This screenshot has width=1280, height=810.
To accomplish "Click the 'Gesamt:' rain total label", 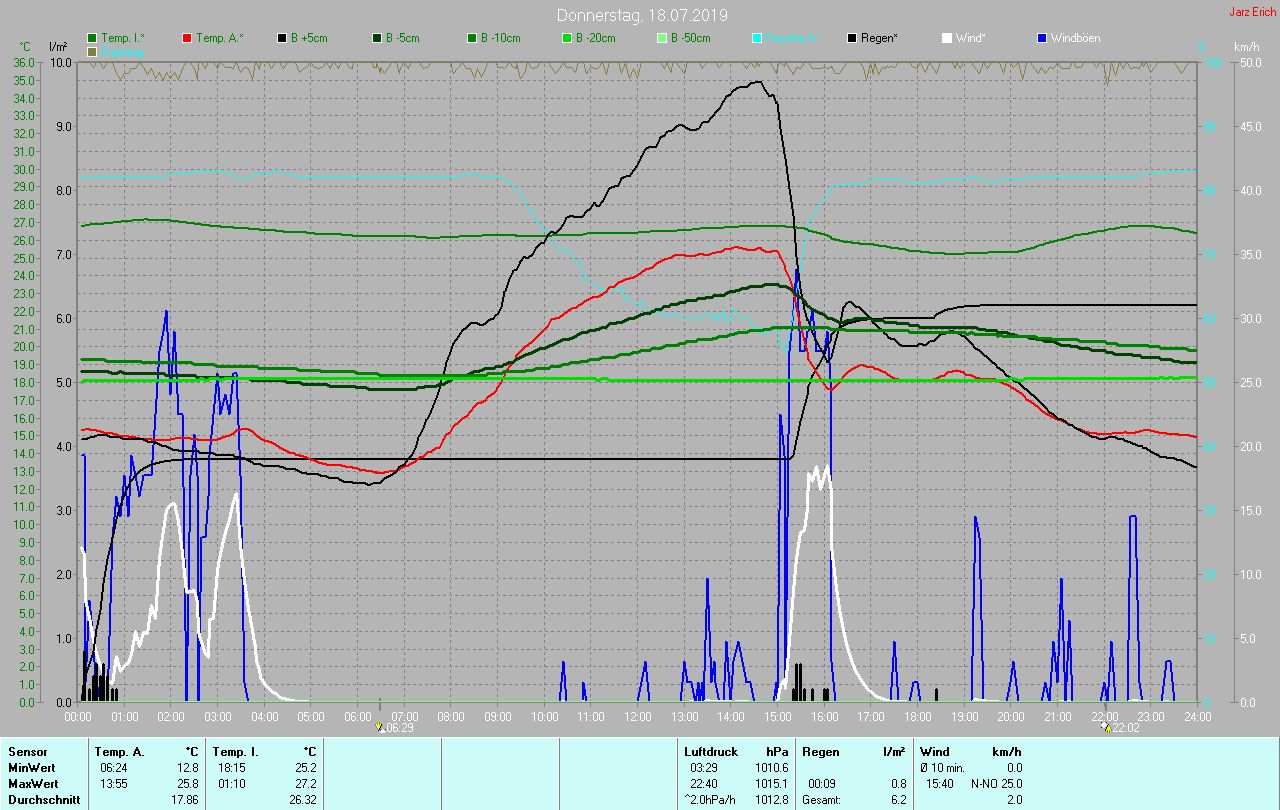I will pyautogui.click(x=821, y=800).
